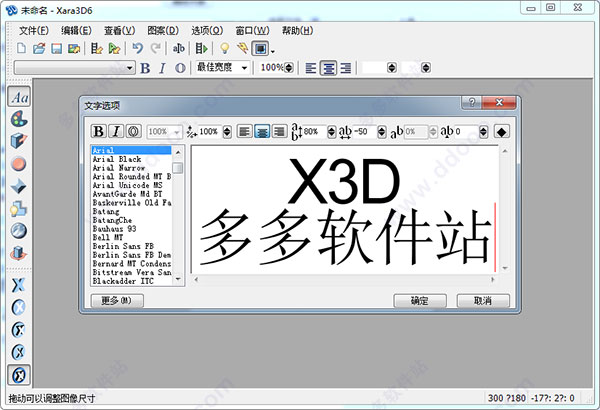The image size is (600, 410).
Task: Click the text preview horizontal scrollbar
Action: click(x=344, y=279)
